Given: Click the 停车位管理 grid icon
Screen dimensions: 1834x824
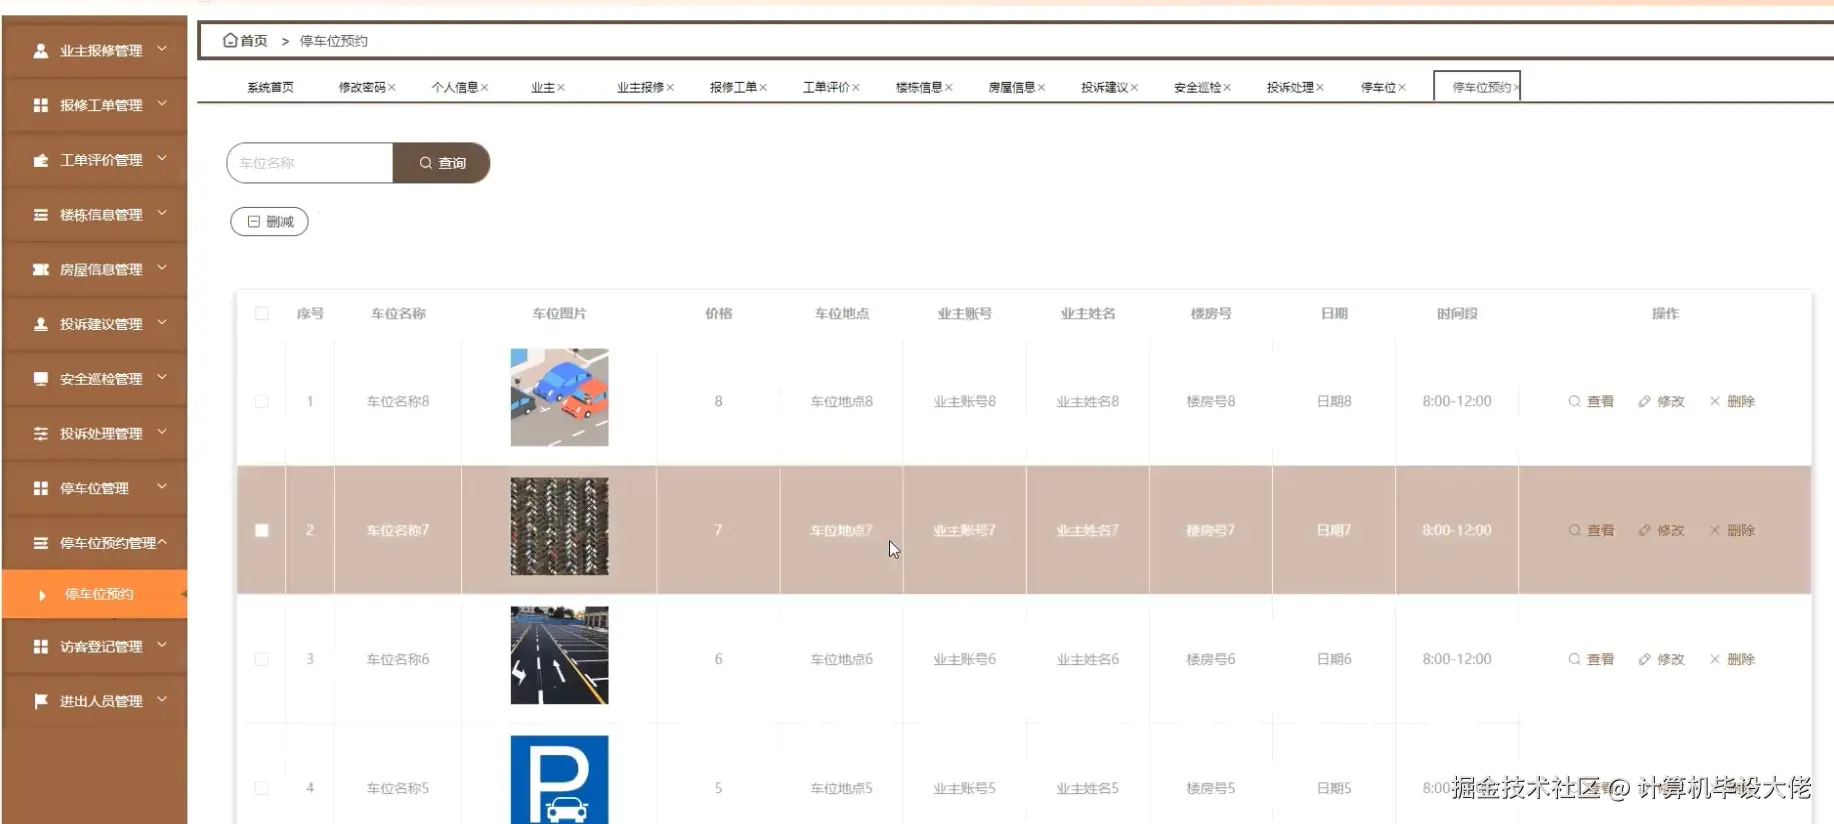Looking at the screenshot, I should tap(40, 488).
